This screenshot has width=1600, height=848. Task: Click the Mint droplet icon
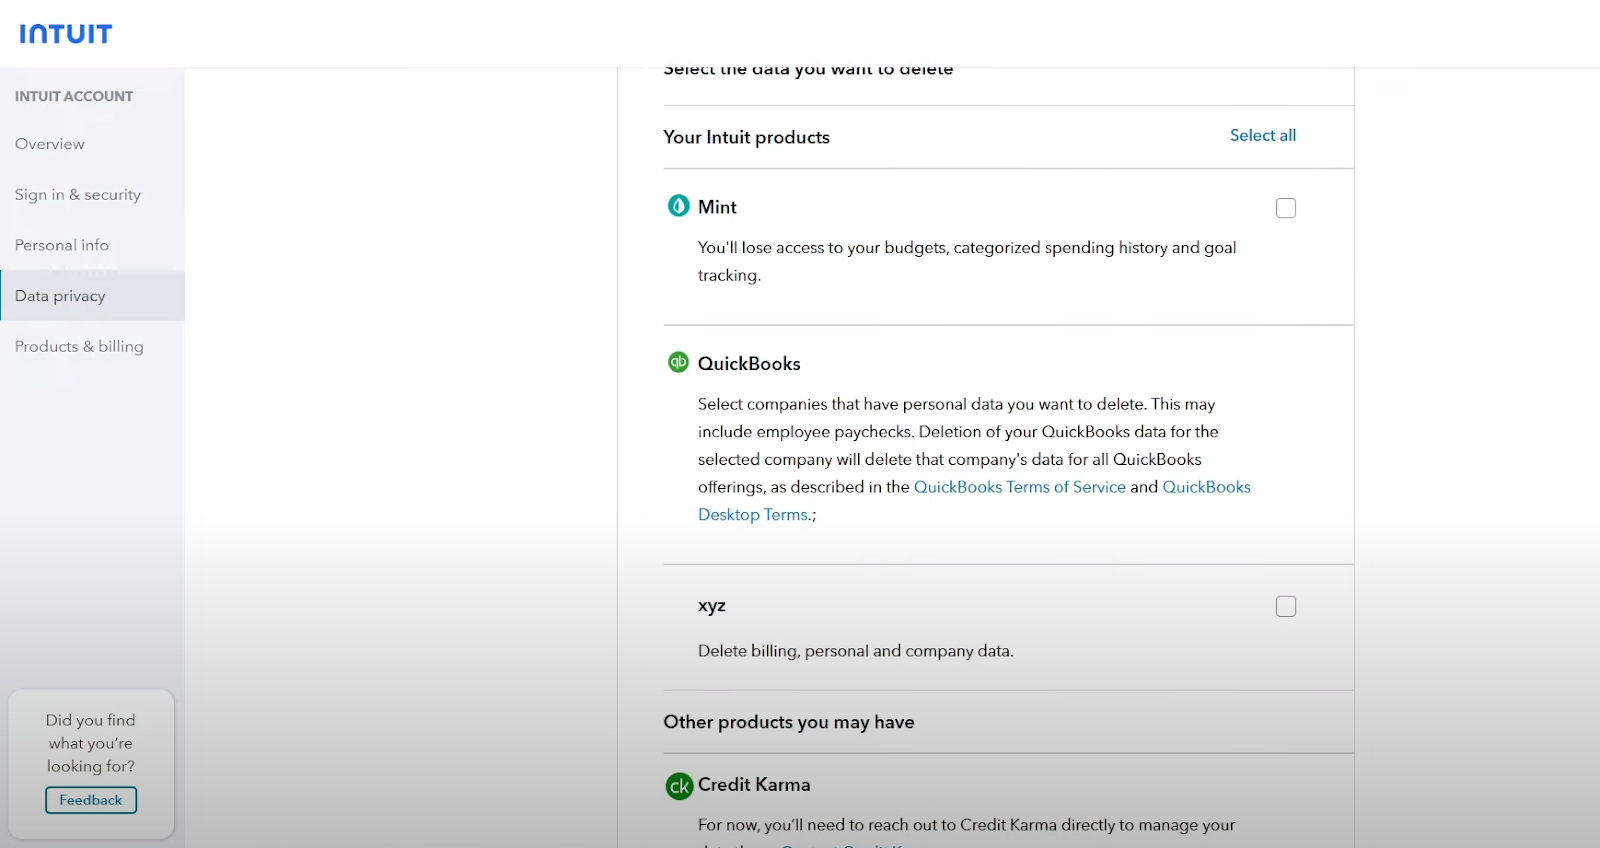point(679,206)
